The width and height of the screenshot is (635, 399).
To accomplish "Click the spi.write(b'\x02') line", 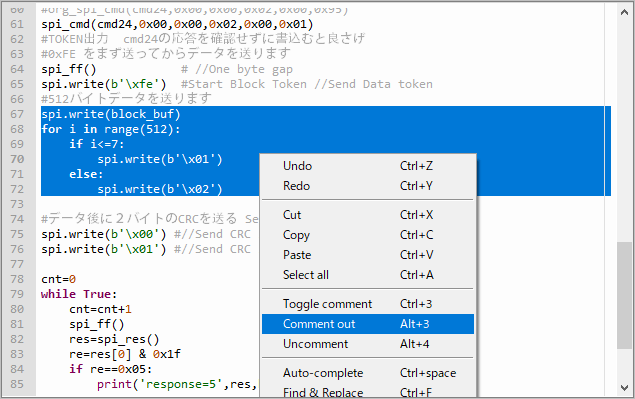I will pyautogui.click(x=160, y=189).
